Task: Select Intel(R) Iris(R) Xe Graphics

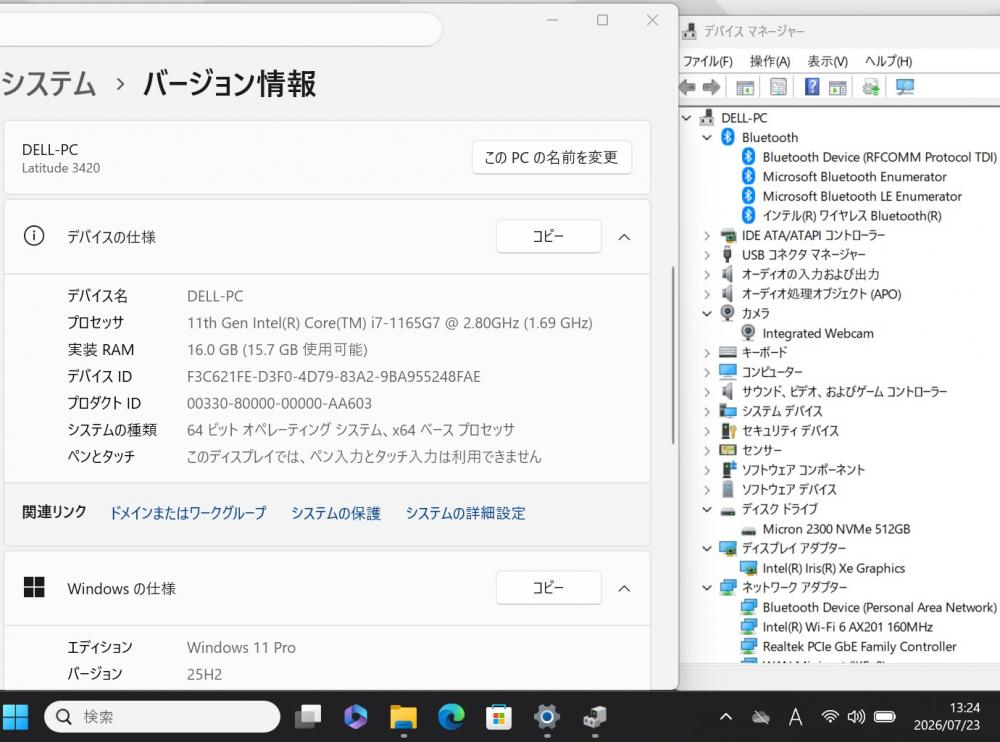Action: 834,568
